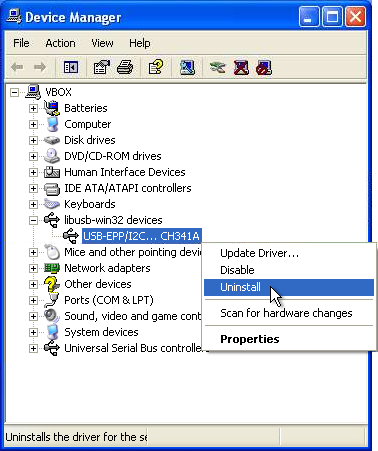Click the Human Interface Devices icon

[52, 172]
